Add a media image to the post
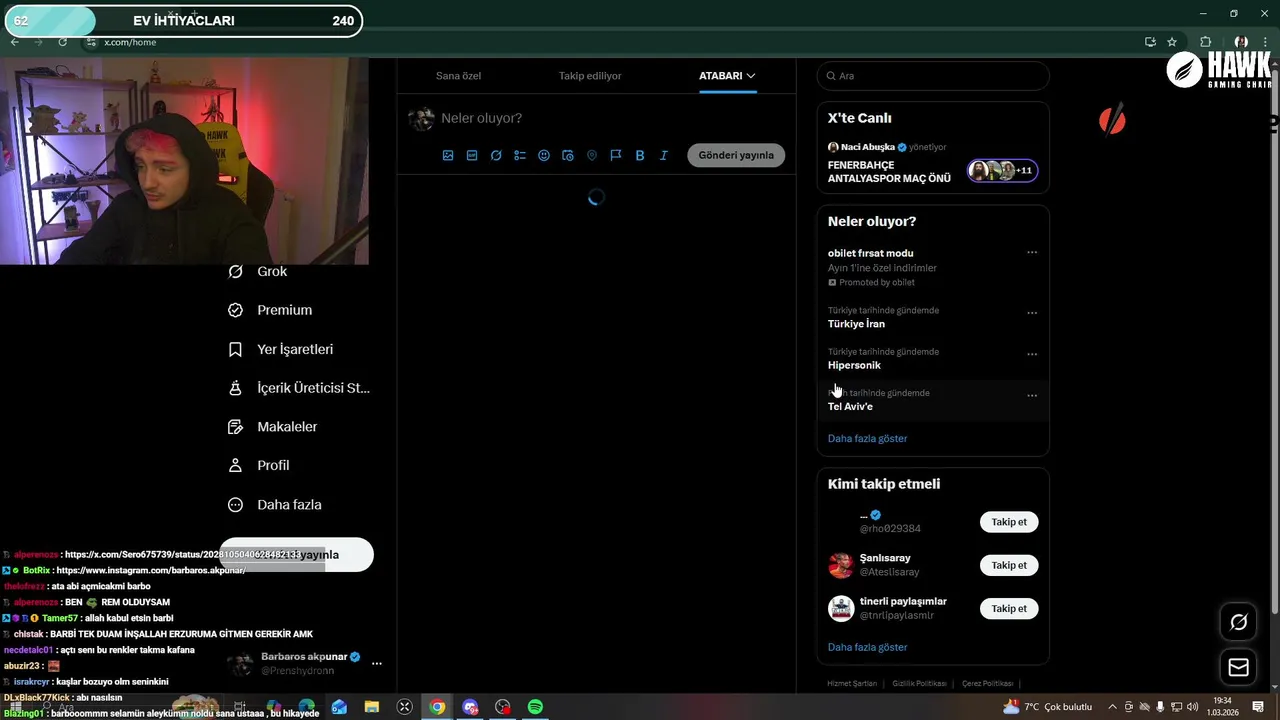The width and height of the screenshot is (1280, 720). (x=448, y=155)
